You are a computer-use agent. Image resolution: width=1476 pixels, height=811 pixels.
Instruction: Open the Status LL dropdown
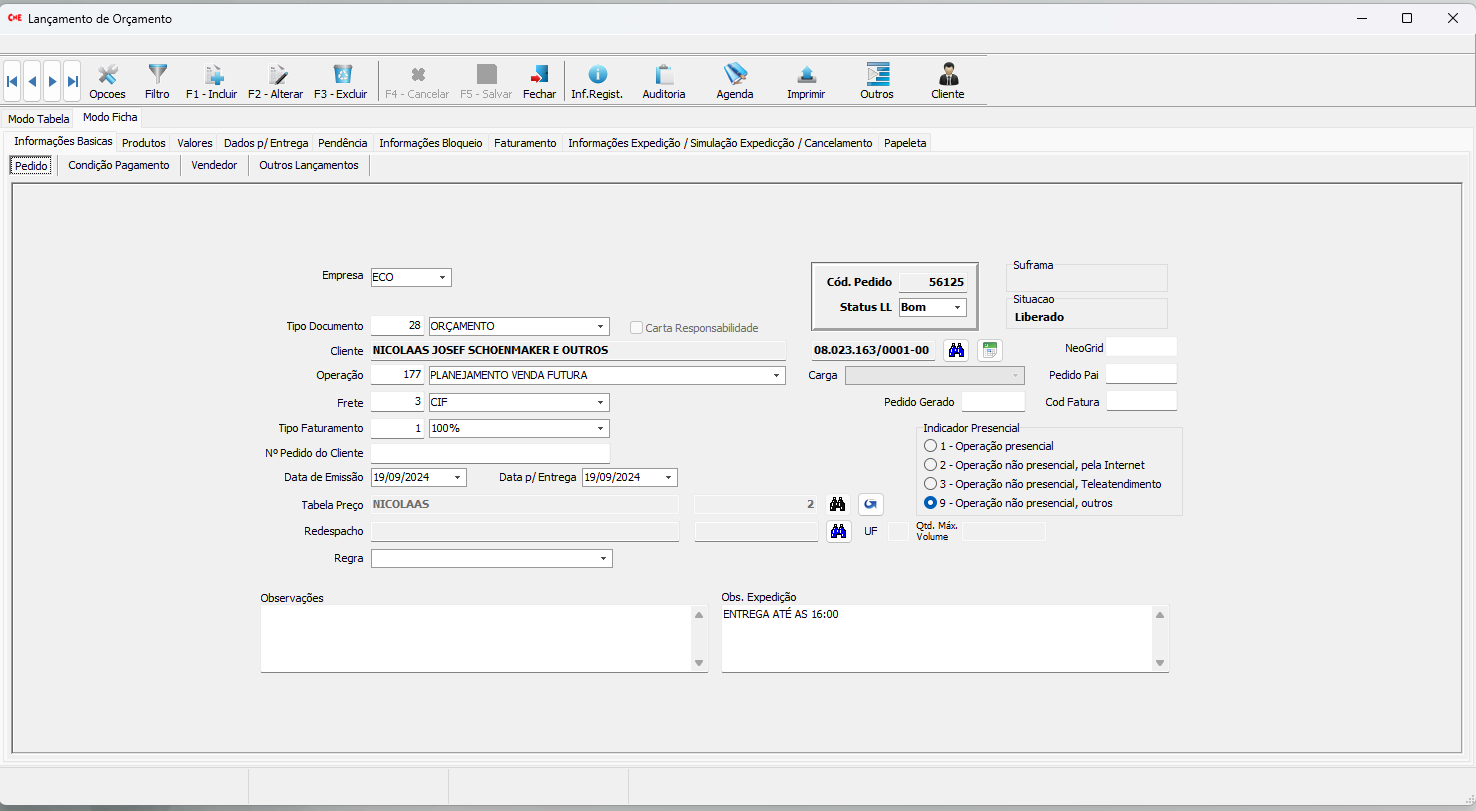pos(957,307)
